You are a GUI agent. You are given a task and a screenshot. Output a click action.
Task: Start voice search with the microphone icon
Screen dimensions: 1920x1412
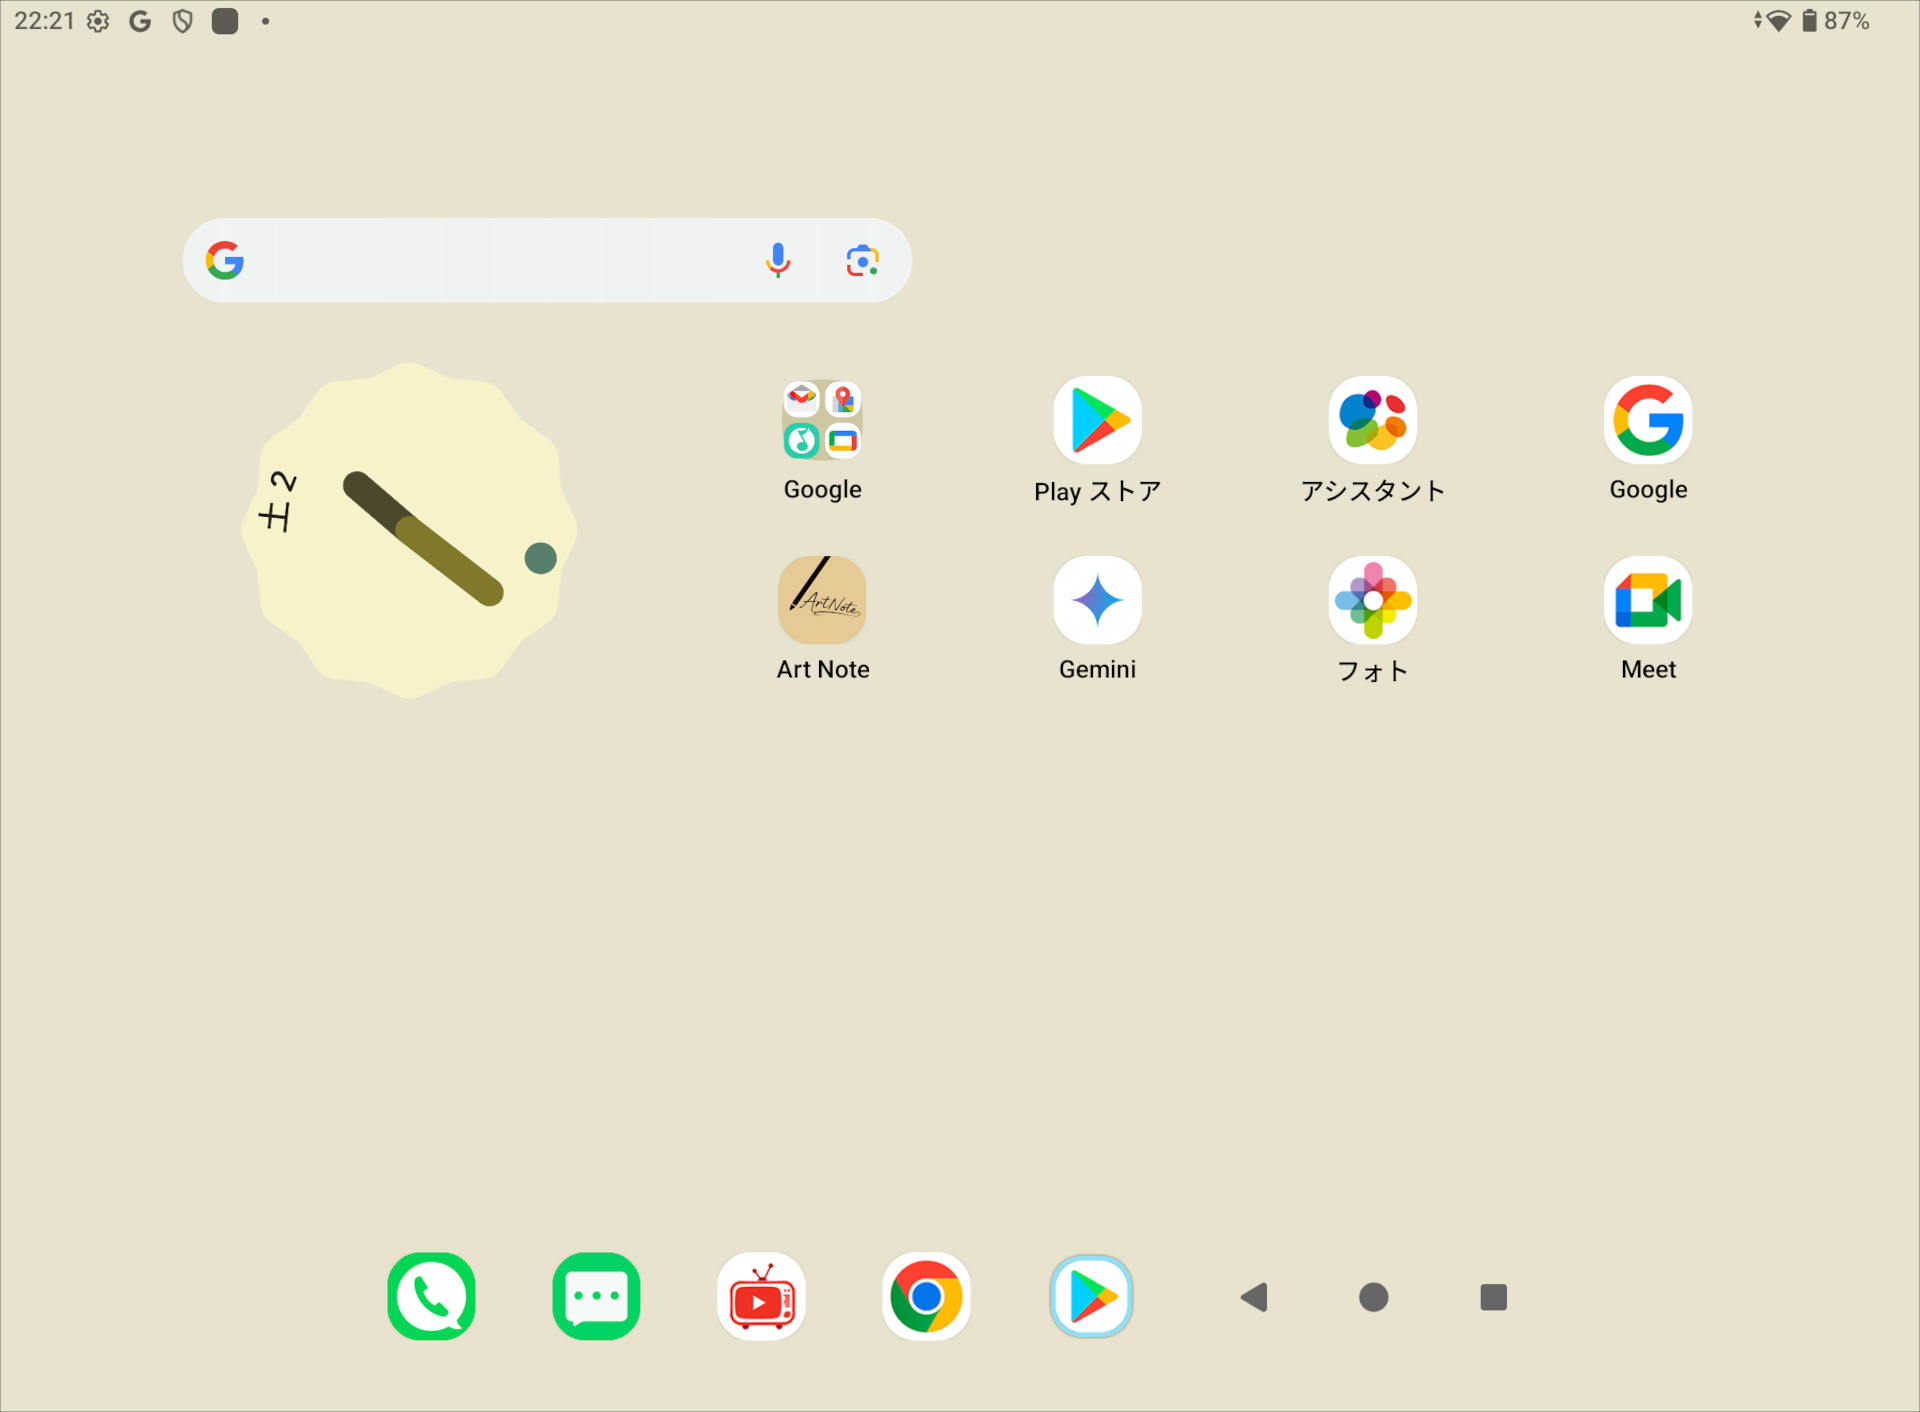(x=778, y=260)
